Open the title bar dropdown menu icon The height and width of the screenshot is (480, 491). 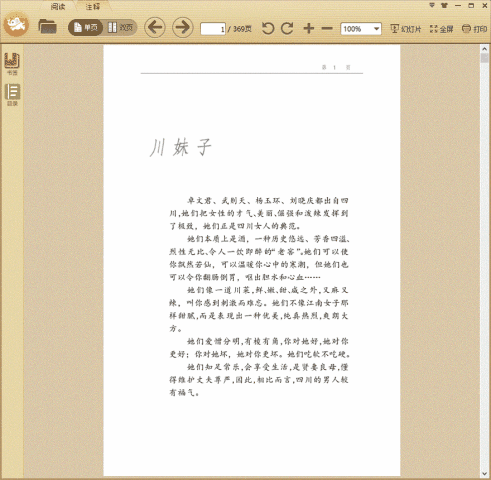(x=432, y=5)
